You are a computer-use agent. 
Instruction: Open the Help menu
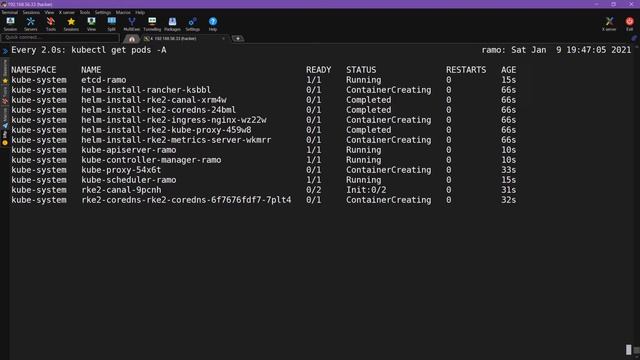coord(140,12)
